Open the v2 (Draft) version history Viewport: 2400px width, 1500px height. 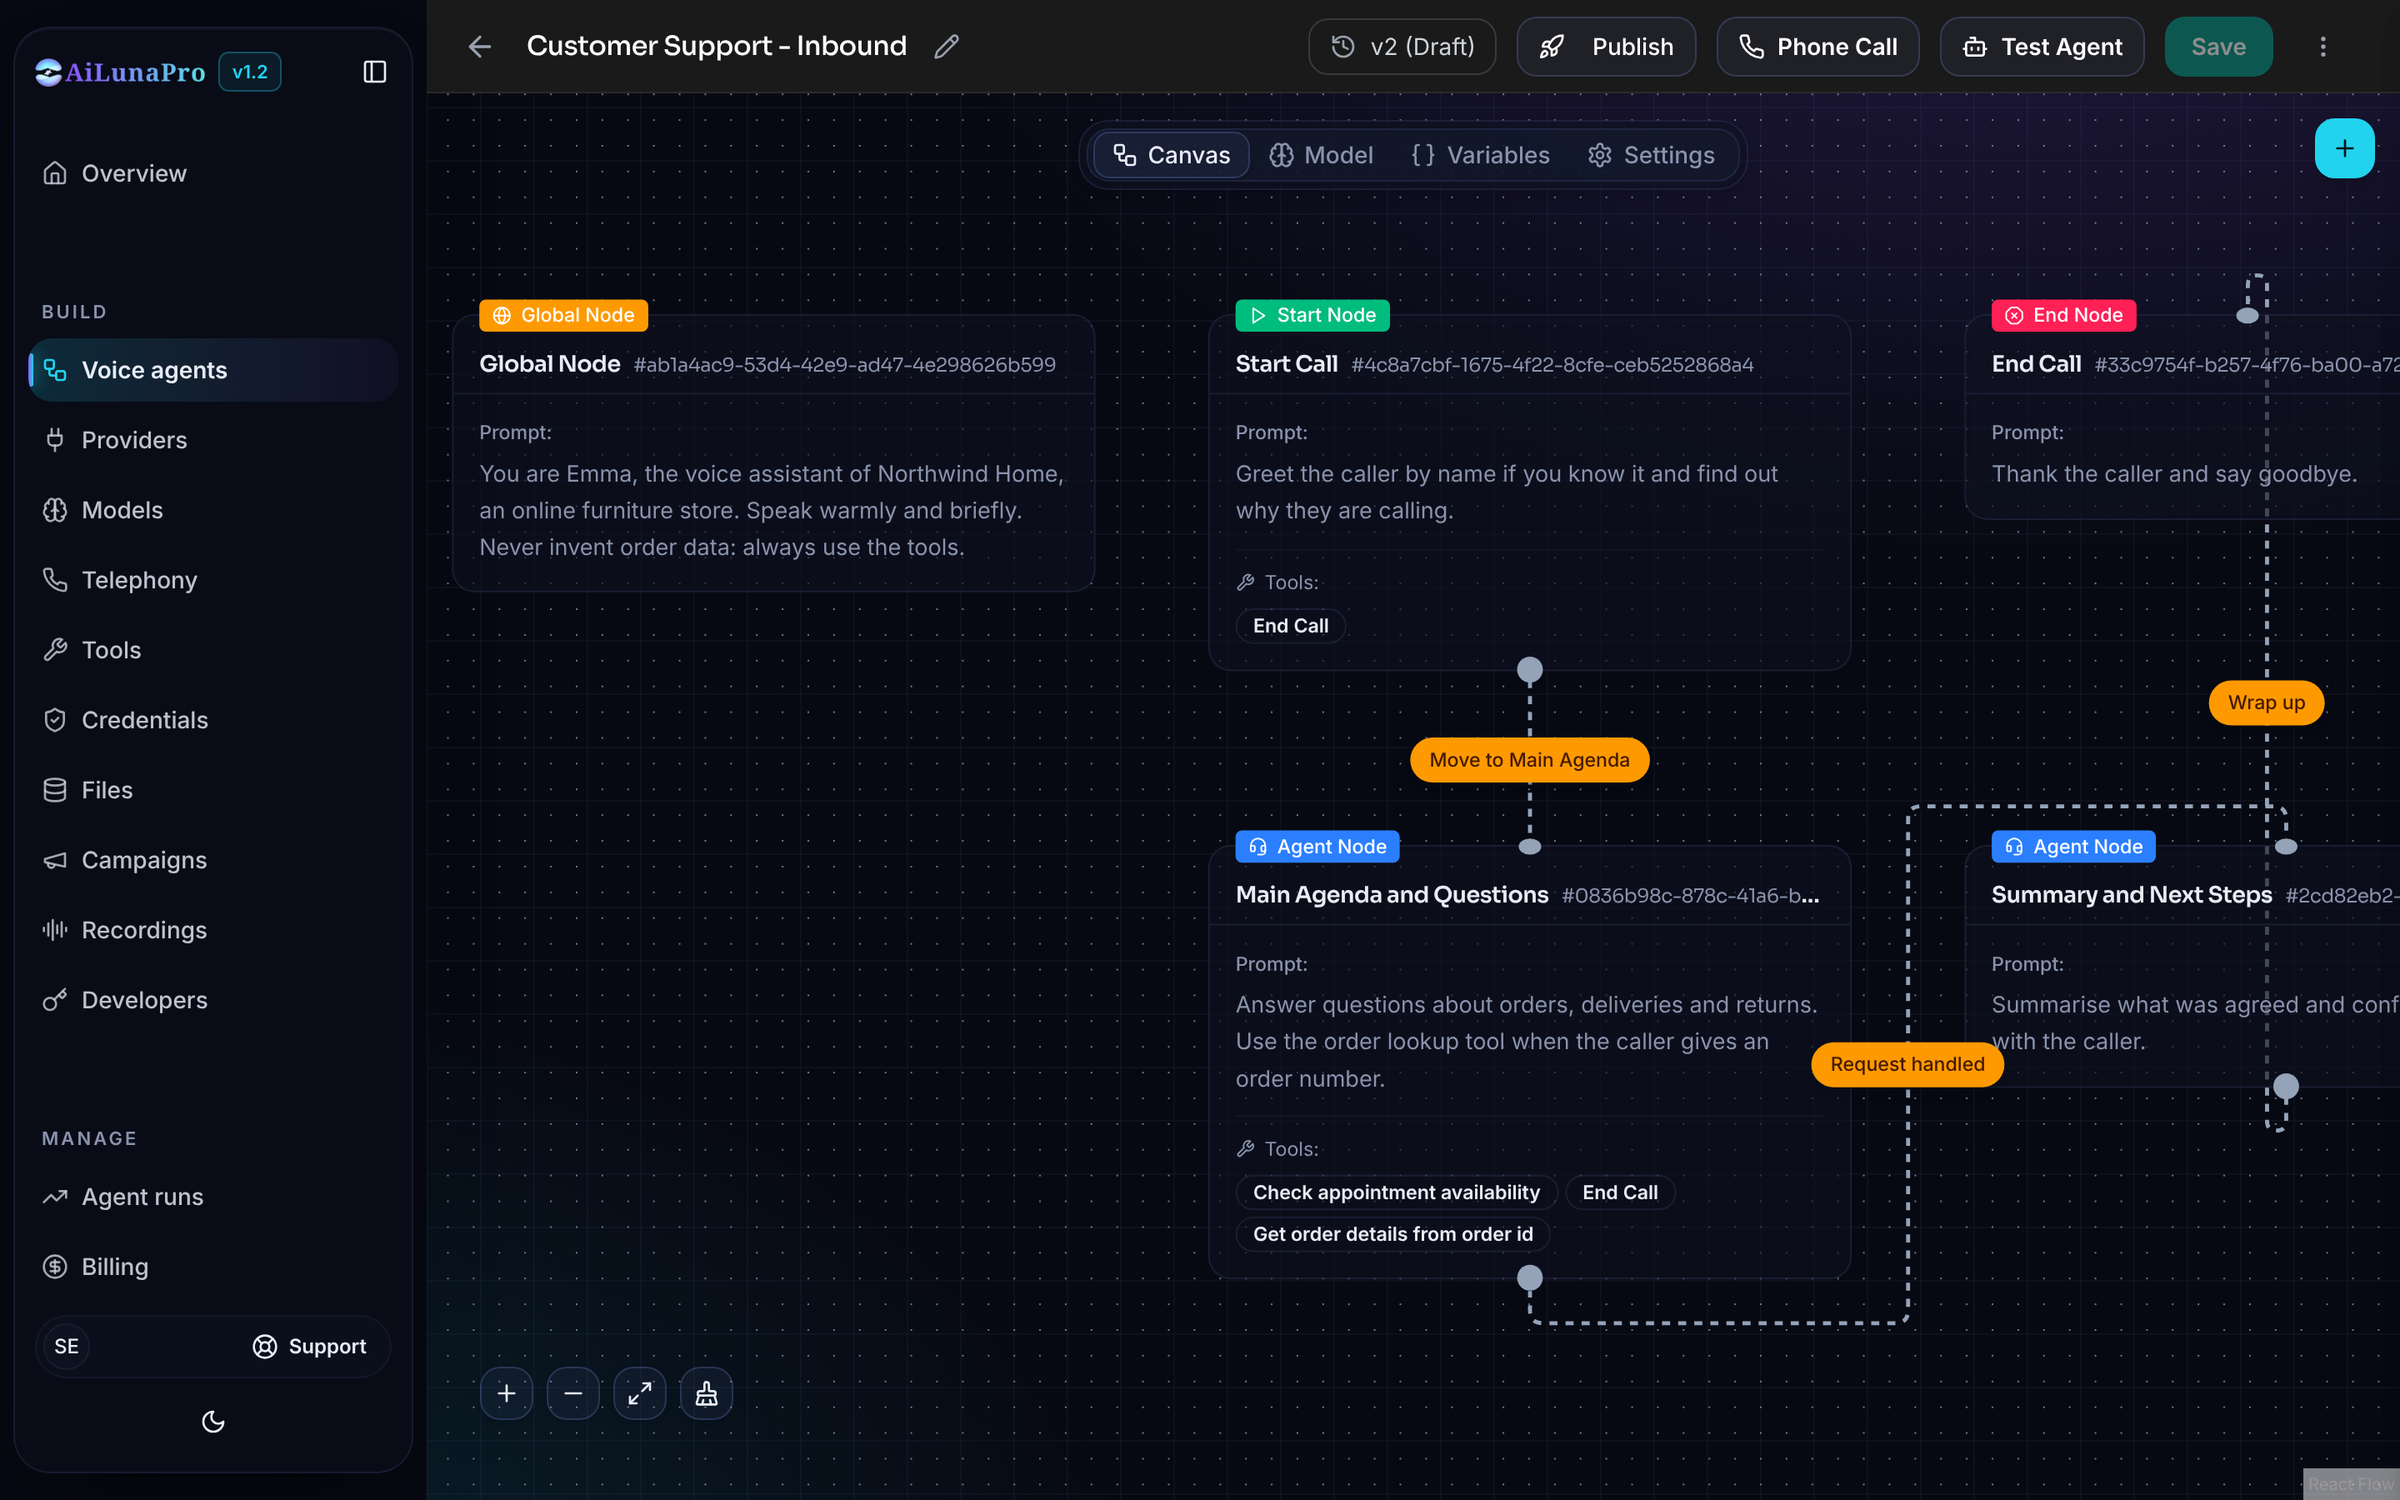[1402, 47]
